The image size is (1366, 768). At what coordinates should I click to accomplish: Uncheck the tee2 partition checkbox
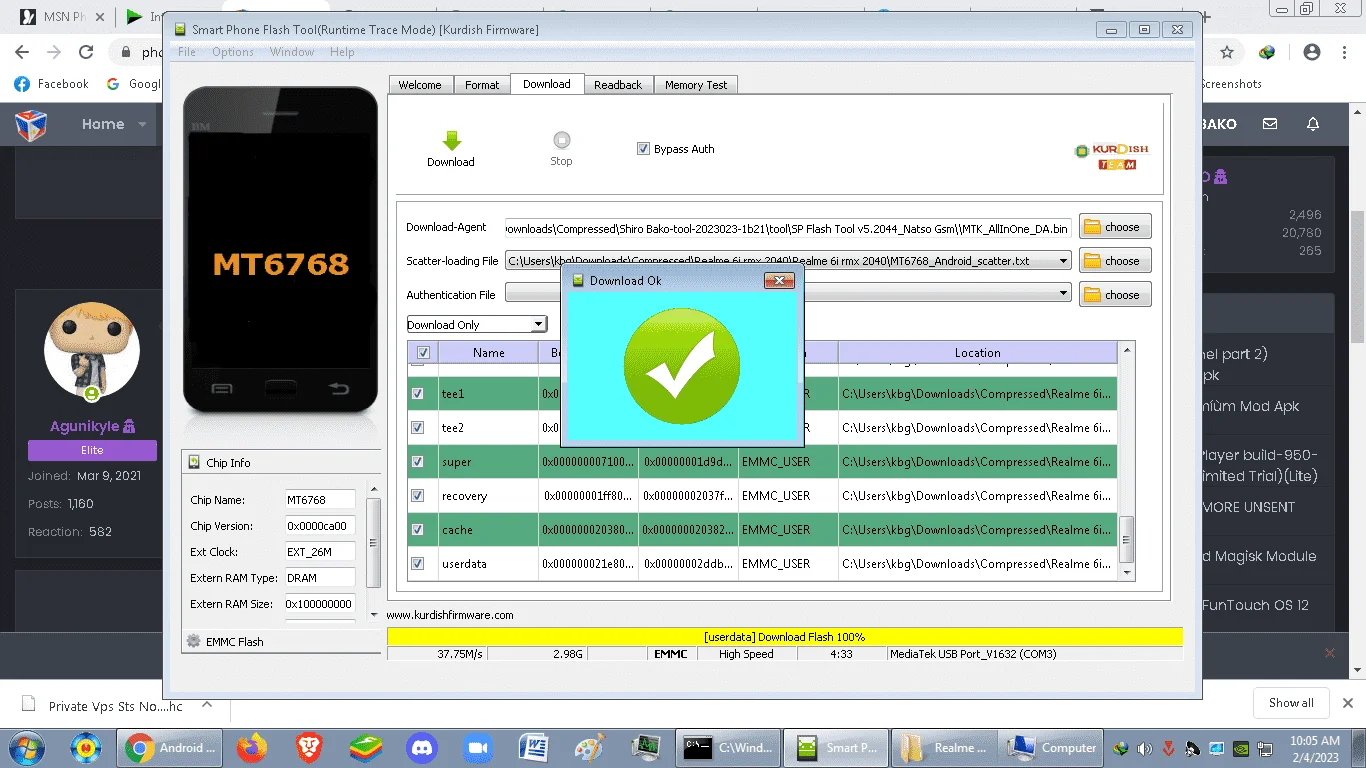pos(418,428)
